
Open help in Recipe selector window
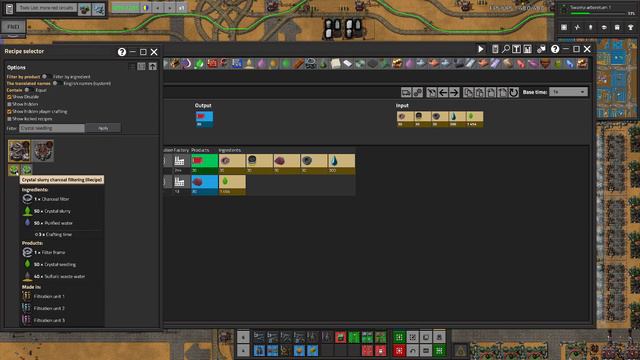pyautogui.click(x=122, y=52)
